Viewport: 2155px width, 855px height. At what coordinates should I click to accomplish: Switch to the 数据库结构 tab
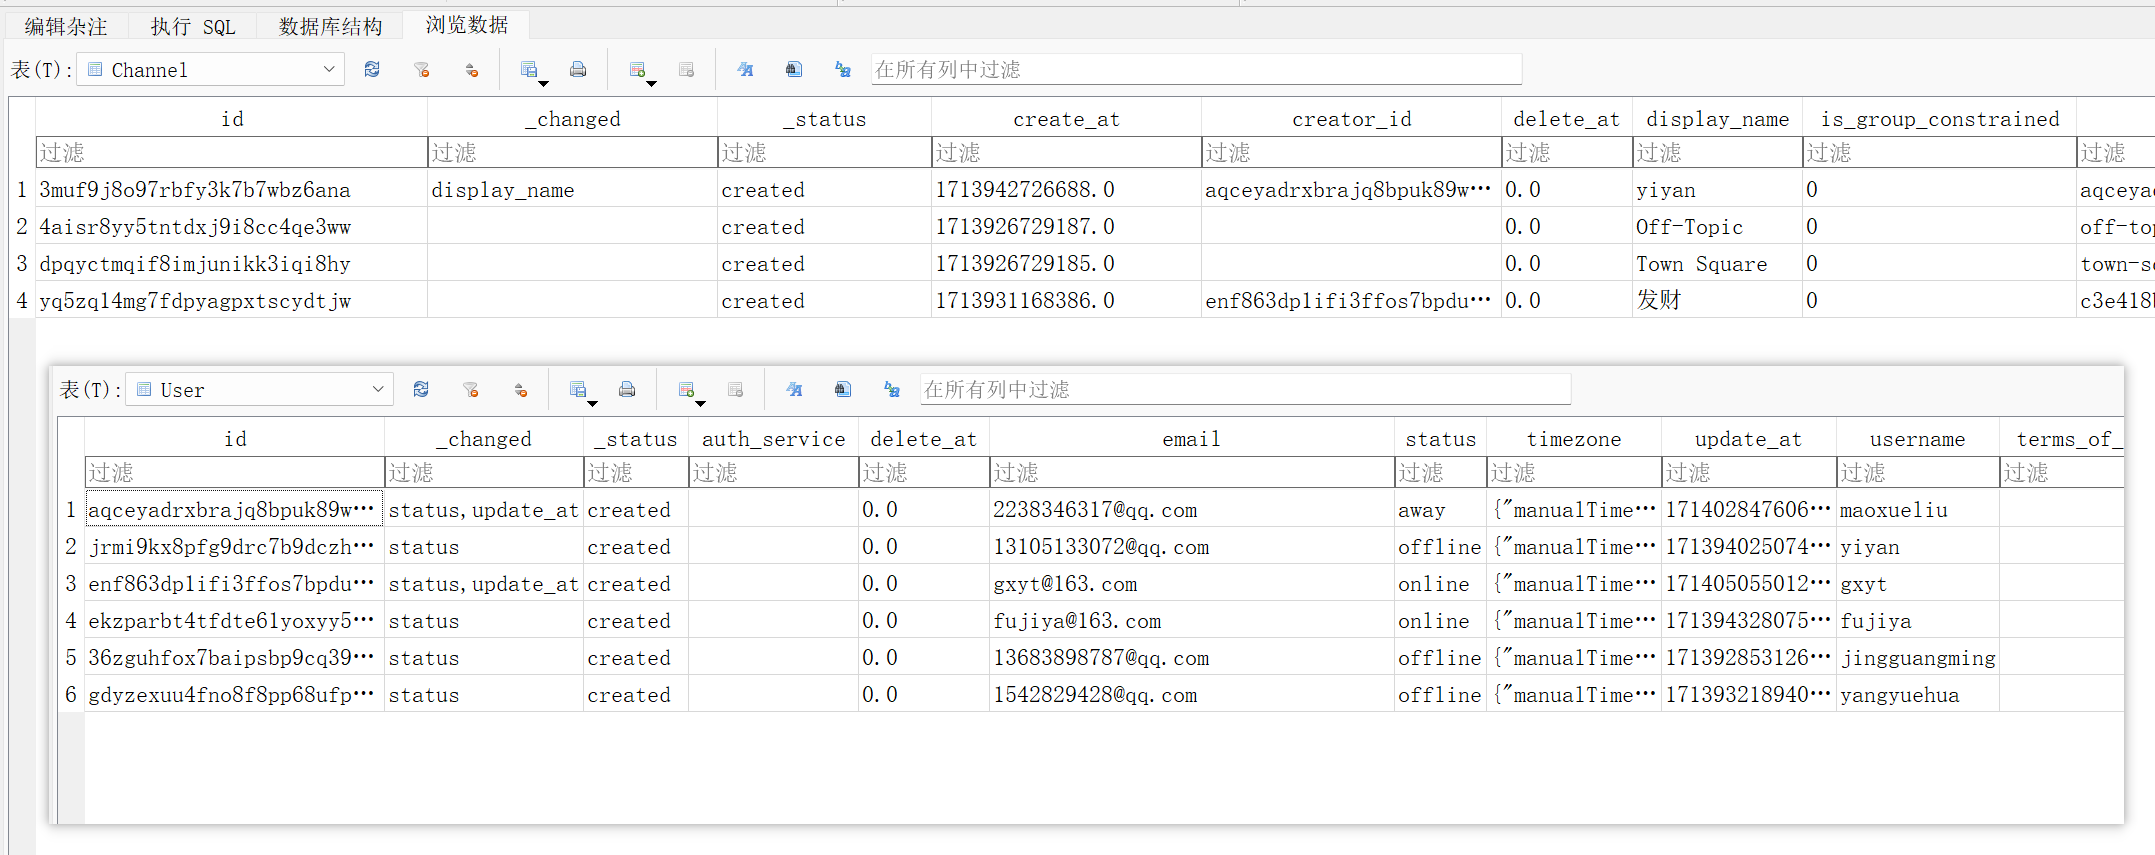click(x=330, y=26)
